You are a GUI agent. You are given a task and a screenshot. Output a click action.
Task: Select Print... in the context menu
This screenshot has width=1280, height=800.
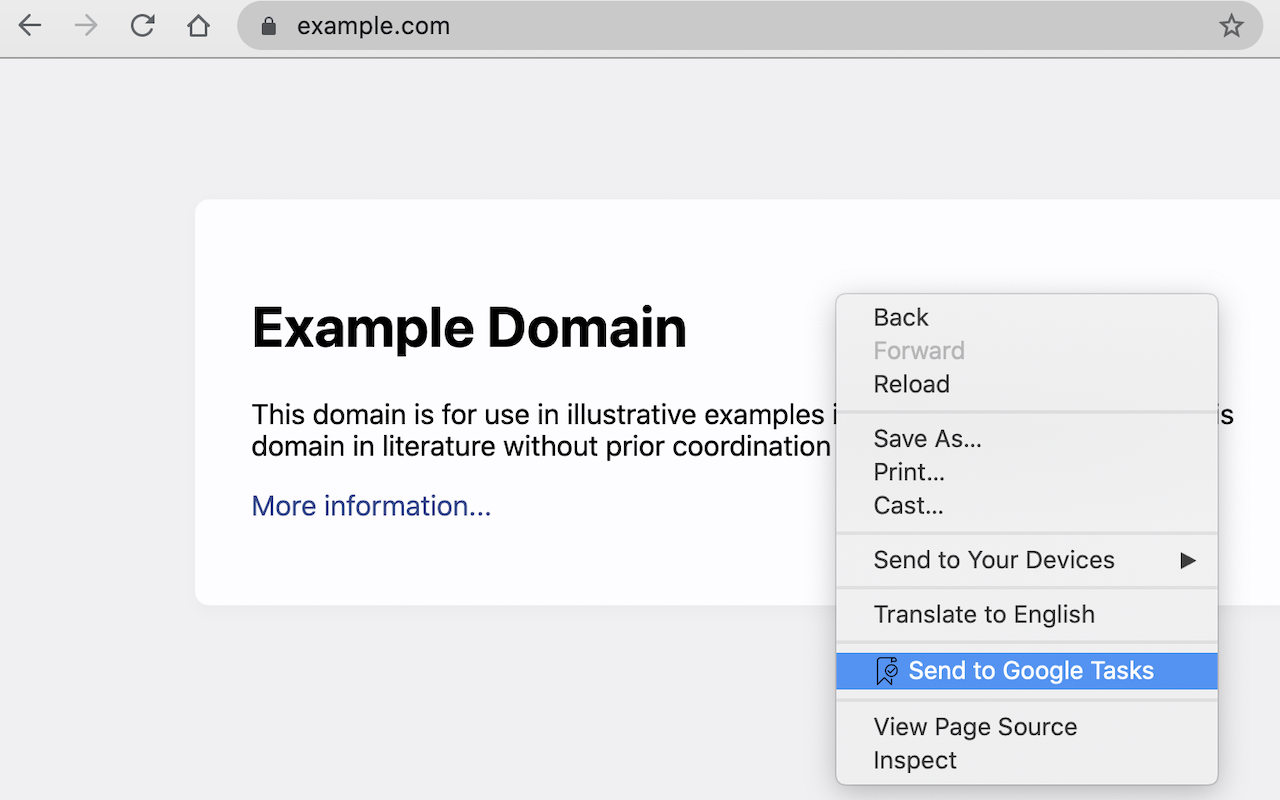(x=909, y=472)
